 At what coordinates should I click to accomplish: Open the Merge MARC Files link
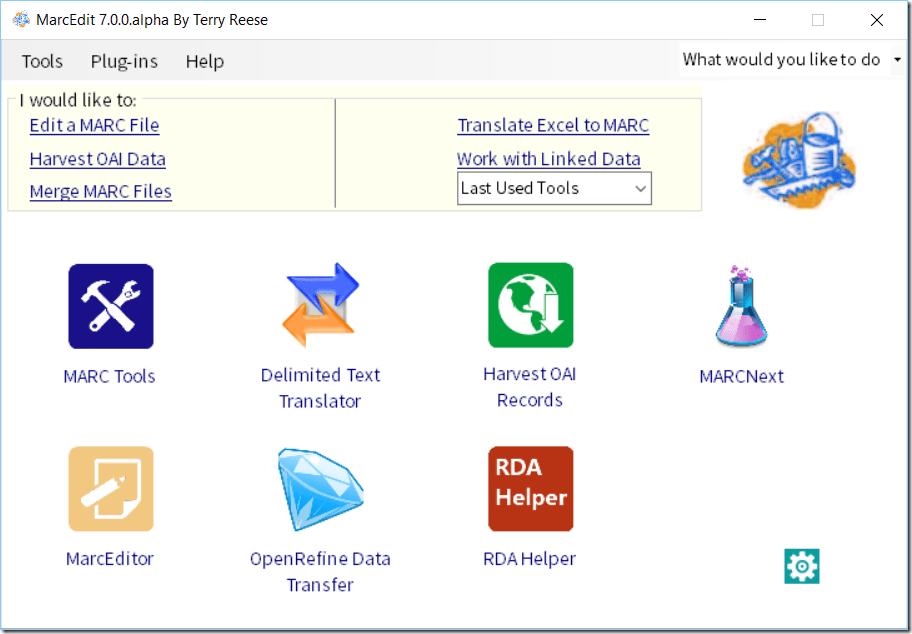tap(101, 191)
